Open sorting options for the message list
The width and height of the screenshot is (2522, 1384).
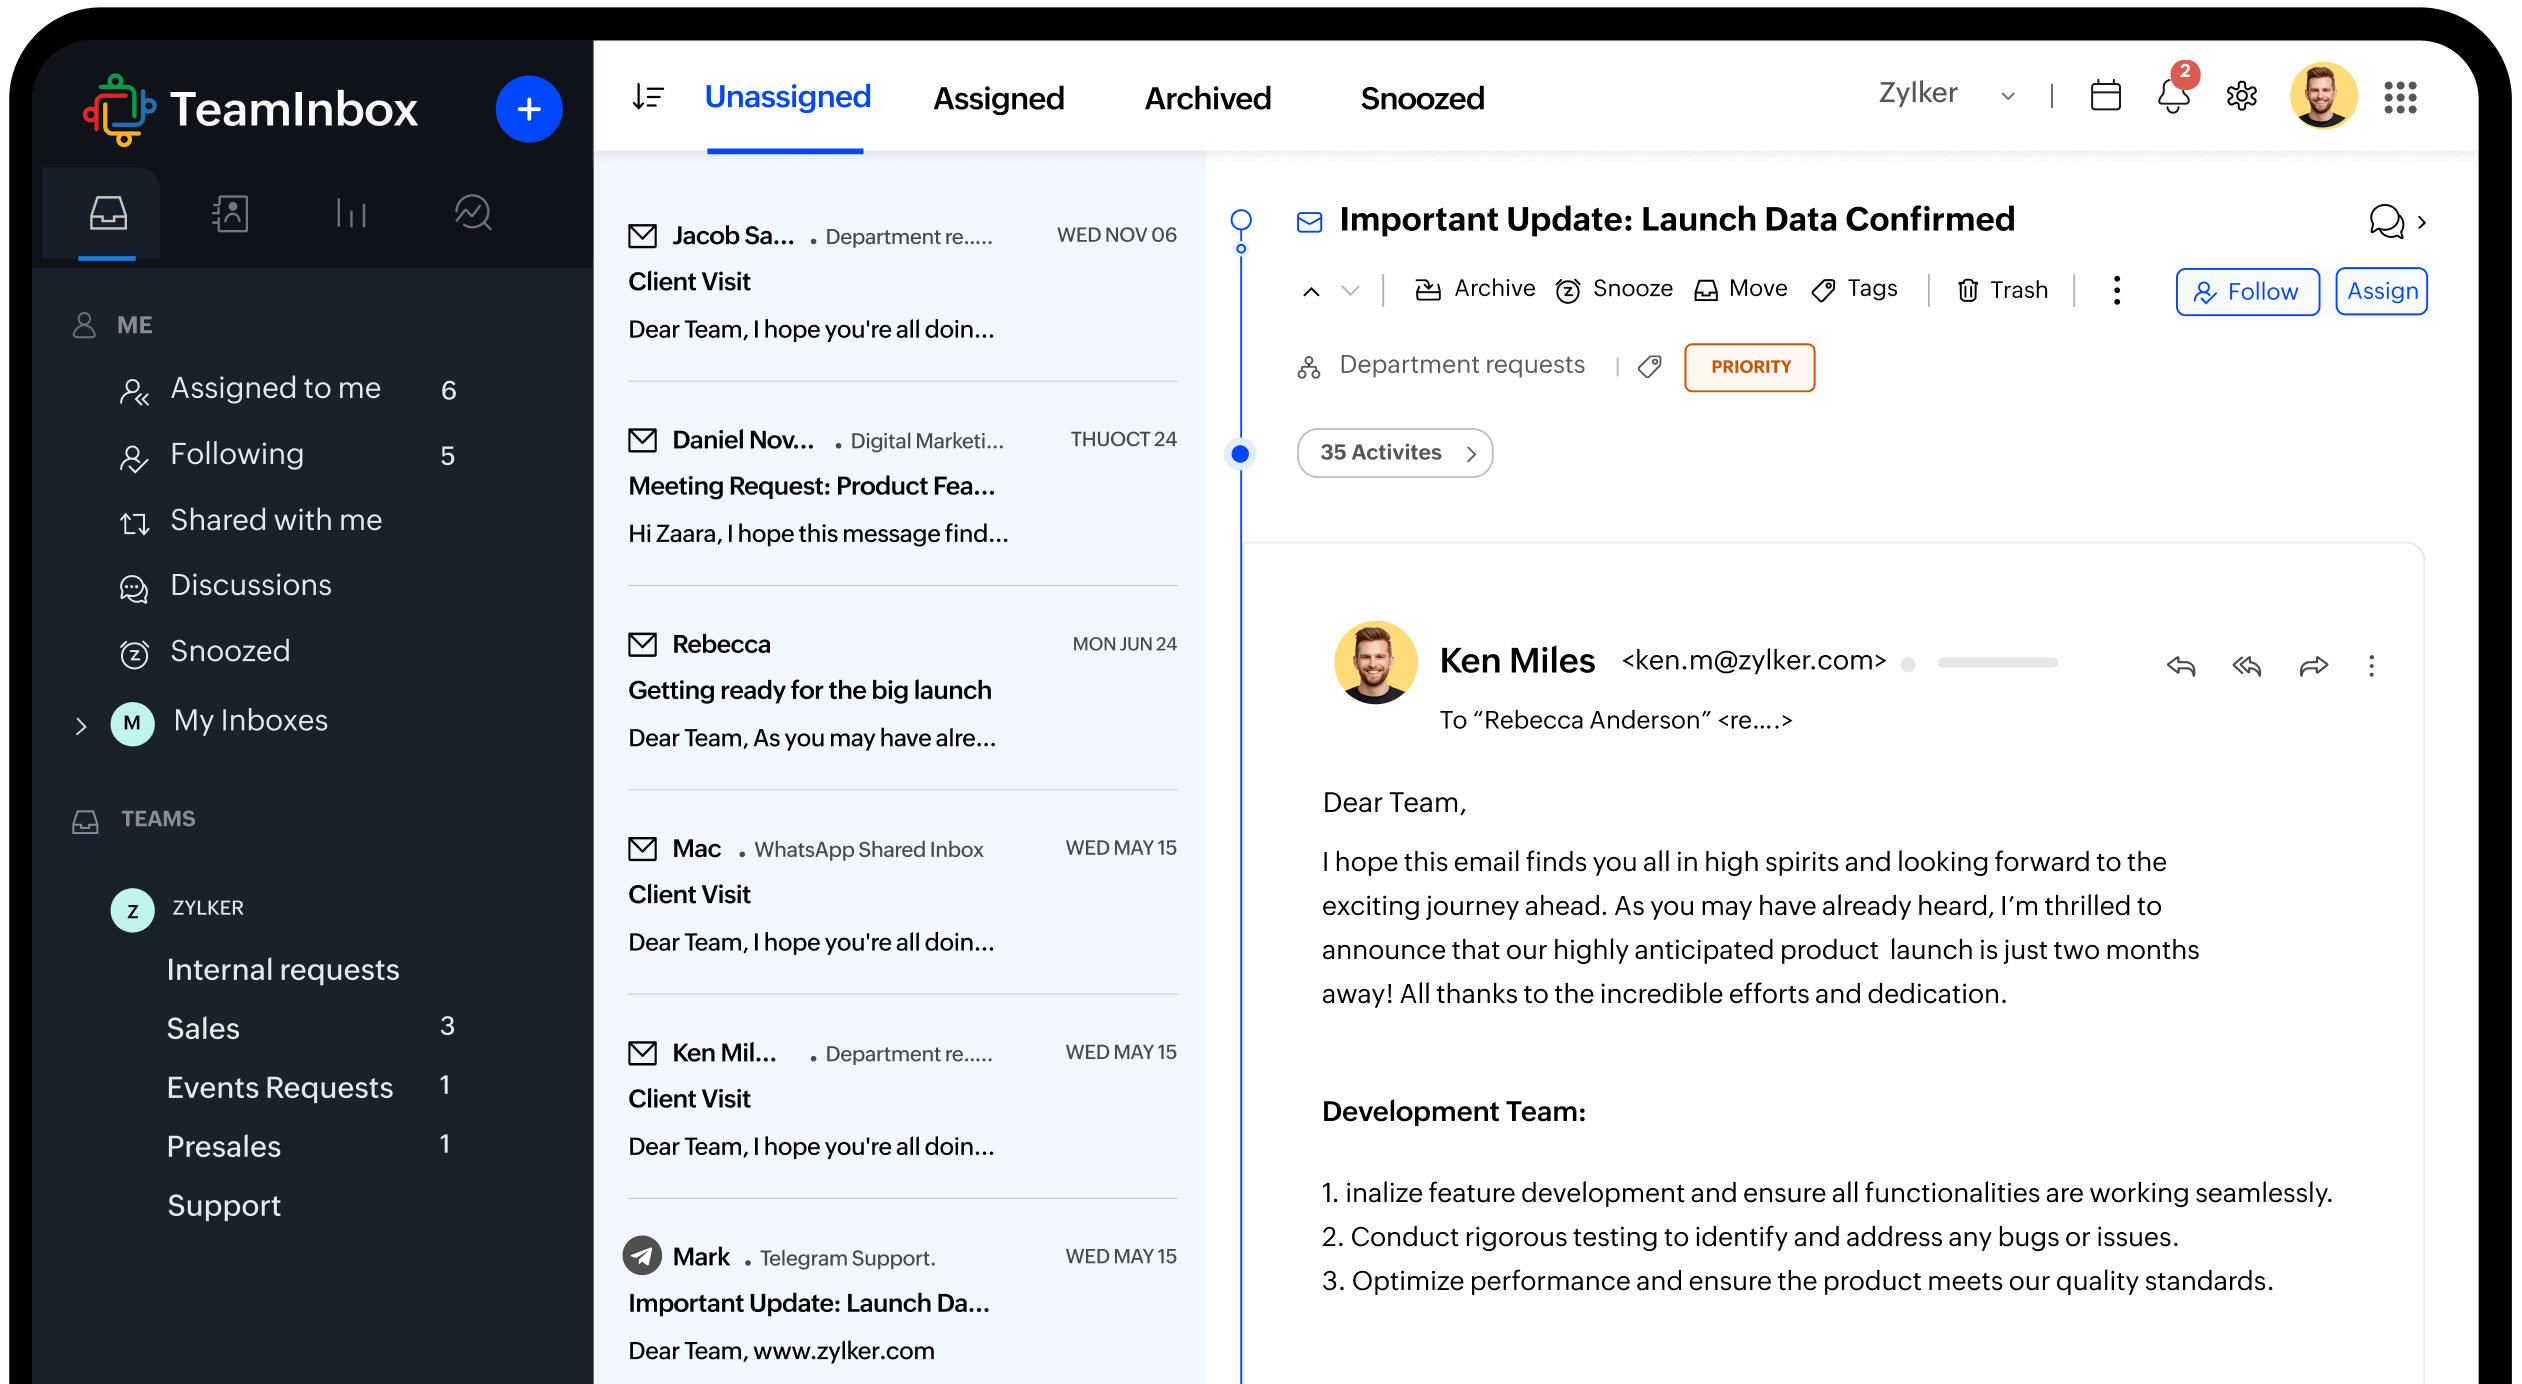tap(647, 97)
